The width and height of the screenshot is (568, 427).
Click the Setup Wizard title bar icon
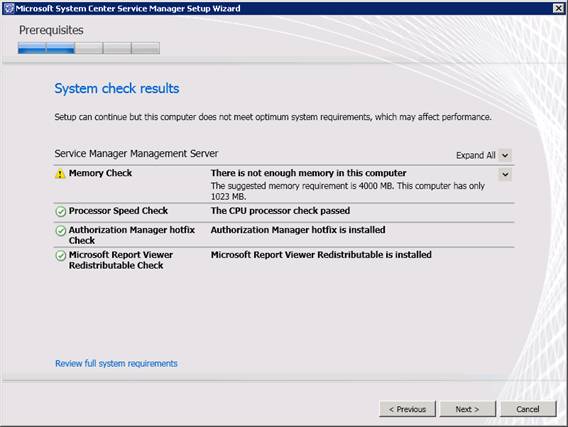coord(9,8)
